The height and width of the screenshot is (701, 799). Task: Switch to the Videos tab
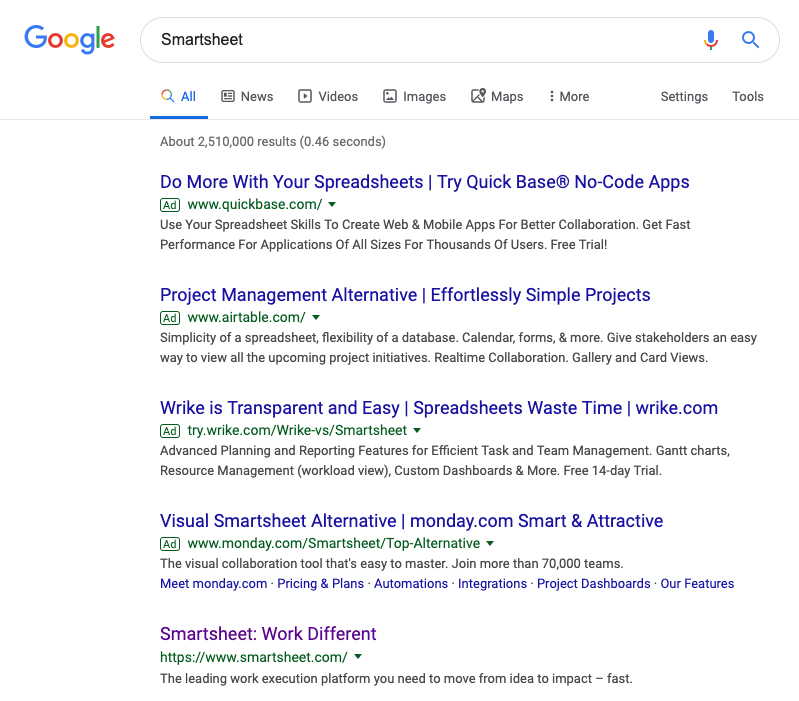point(328,97)
